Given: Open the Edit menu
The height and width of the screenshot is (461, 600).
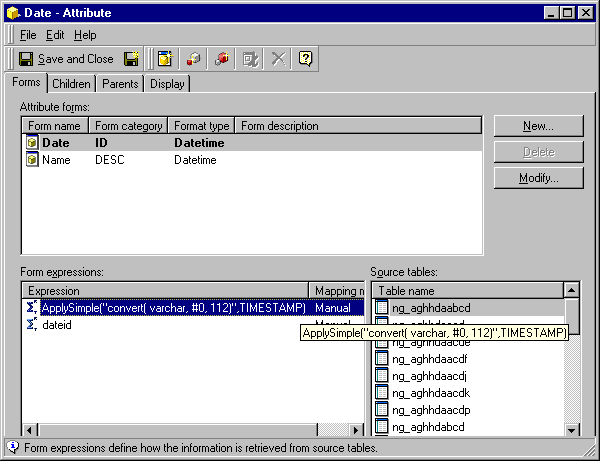Looking at the screenshot, I should coord(55,35).
